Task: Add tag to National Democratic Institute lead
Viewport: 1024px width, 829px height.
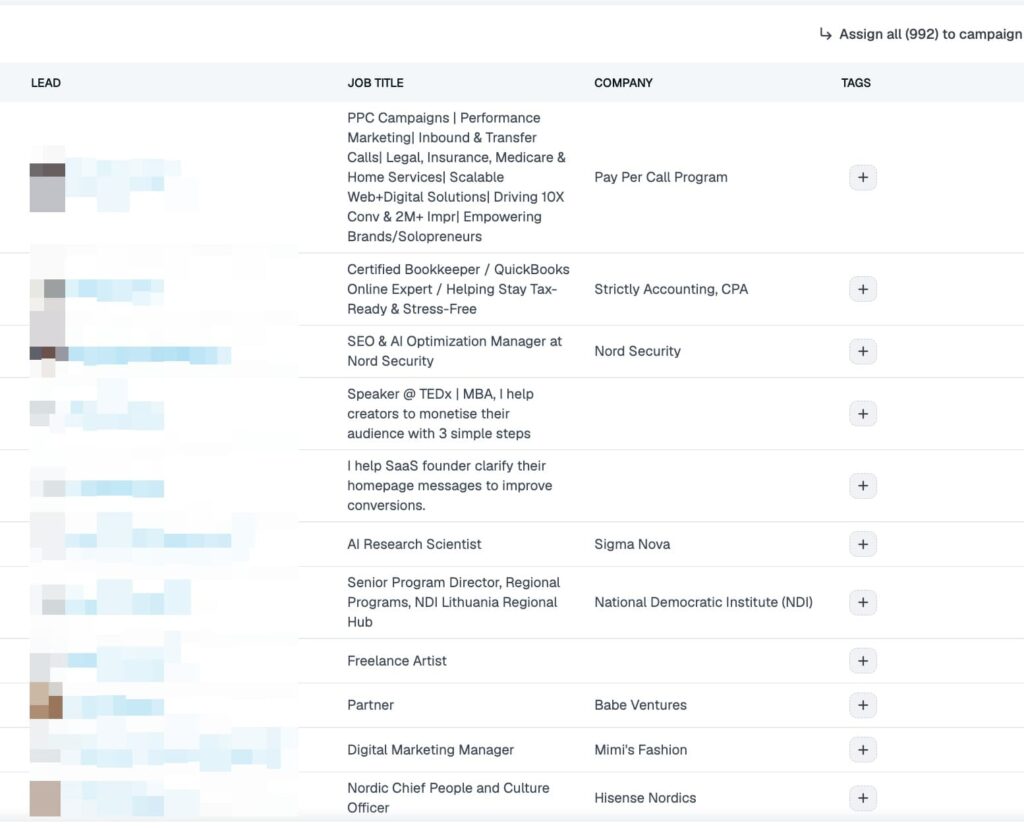Action: pos(863,602)
